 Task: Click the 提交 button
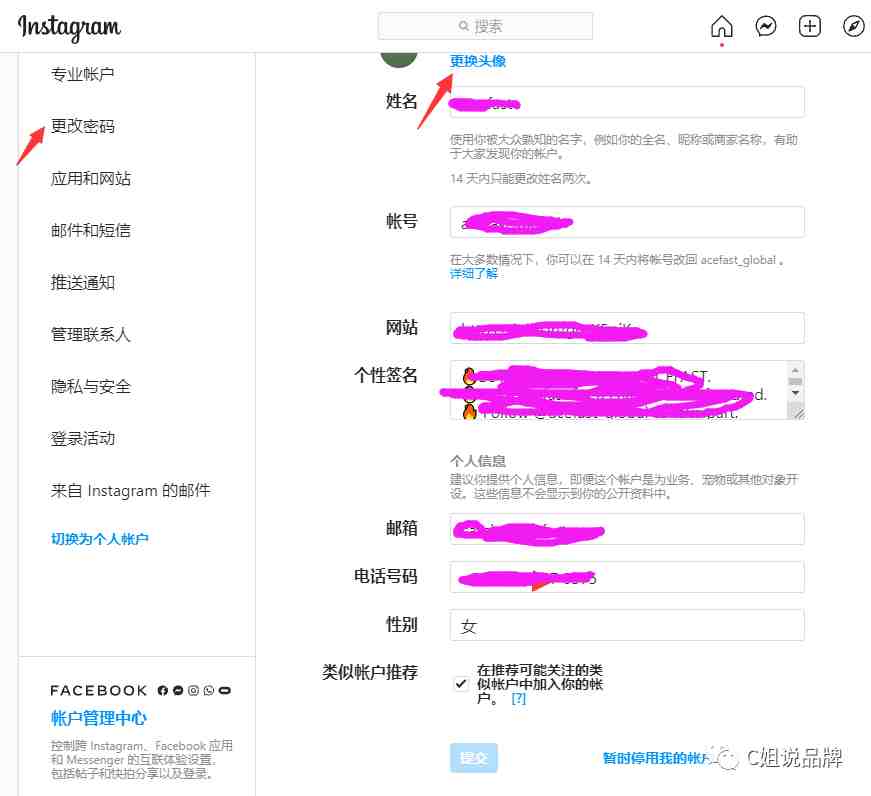(x=474, y=758)
